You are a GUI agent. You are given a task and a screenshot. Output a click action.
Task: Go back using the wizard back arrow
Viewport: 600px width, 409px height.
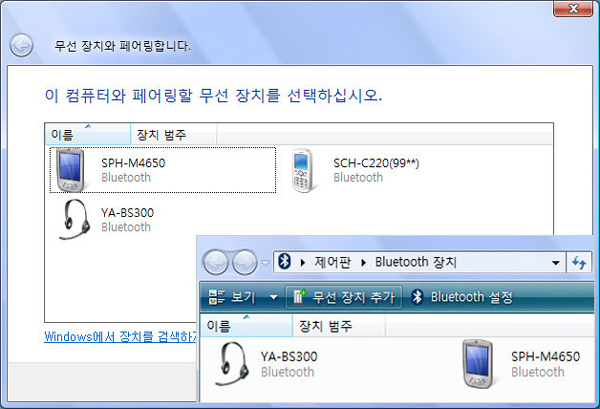pyautogui.click(x=21, y=46)
